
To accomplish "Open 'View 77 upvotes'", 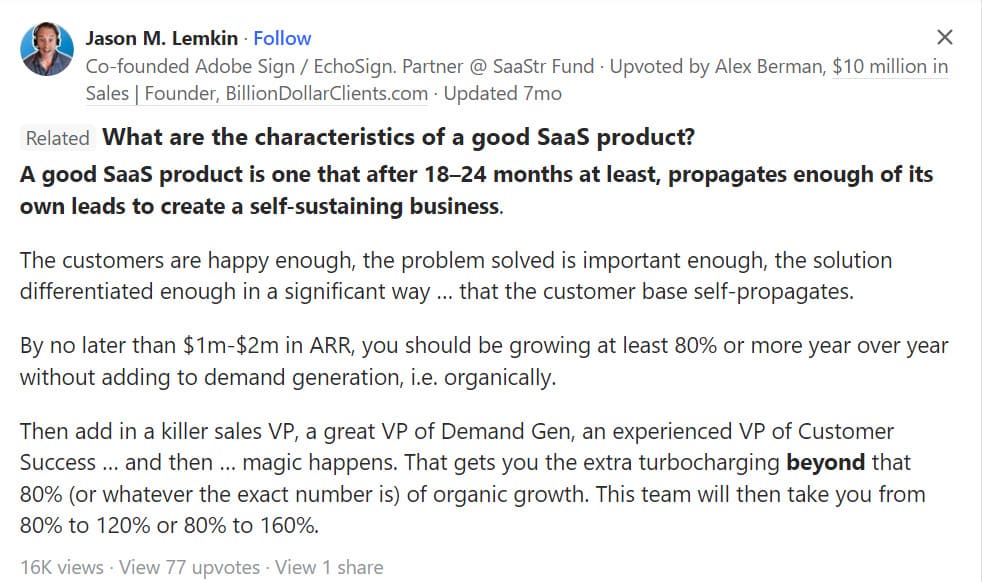I will point(189,567).
